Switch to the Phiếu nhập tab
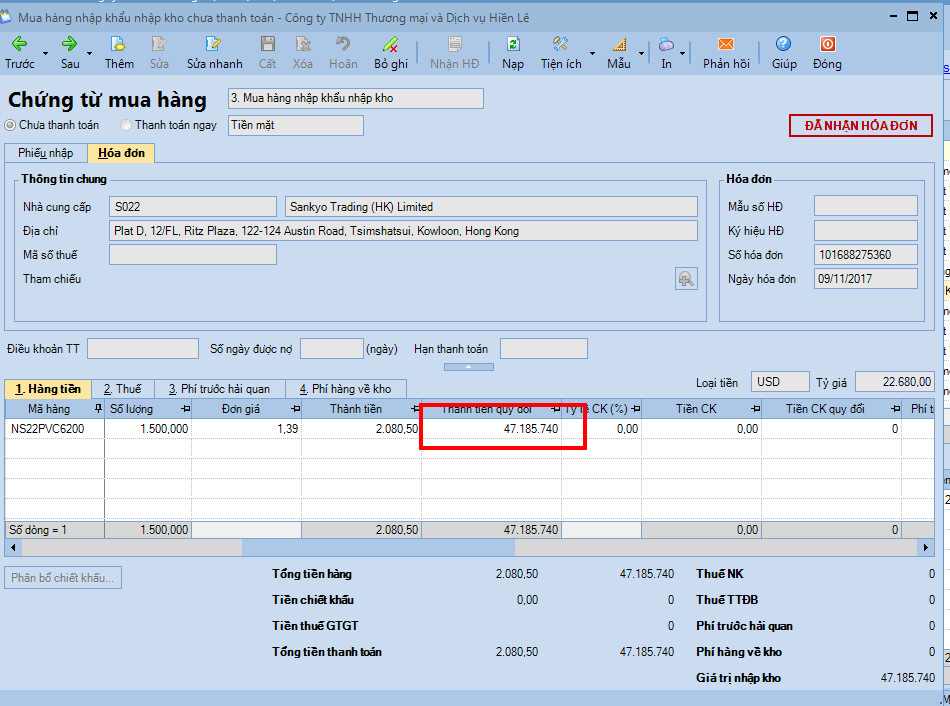The height and width of the screenshot is (706, 950). tap(45, 153)
